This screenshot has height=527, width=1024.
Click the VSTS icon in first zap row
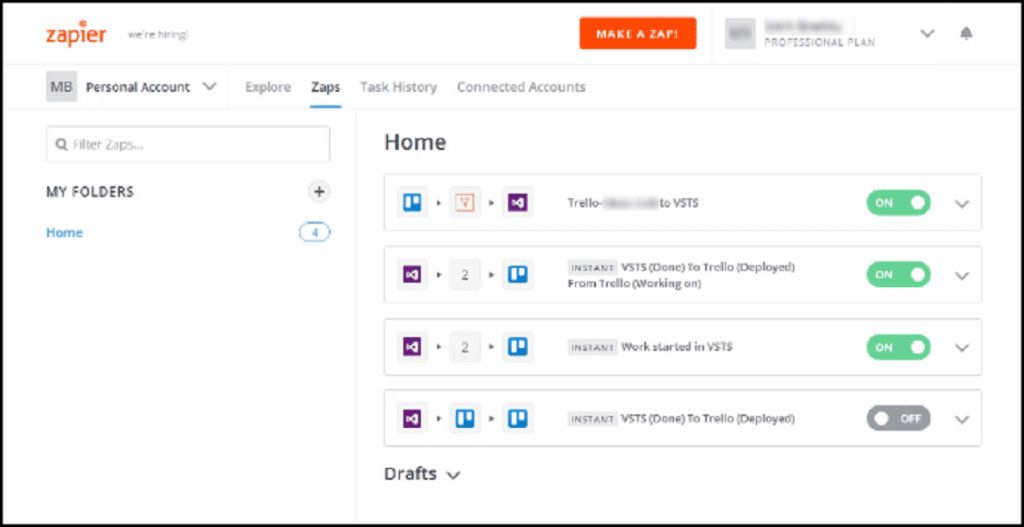click(517, 203)
